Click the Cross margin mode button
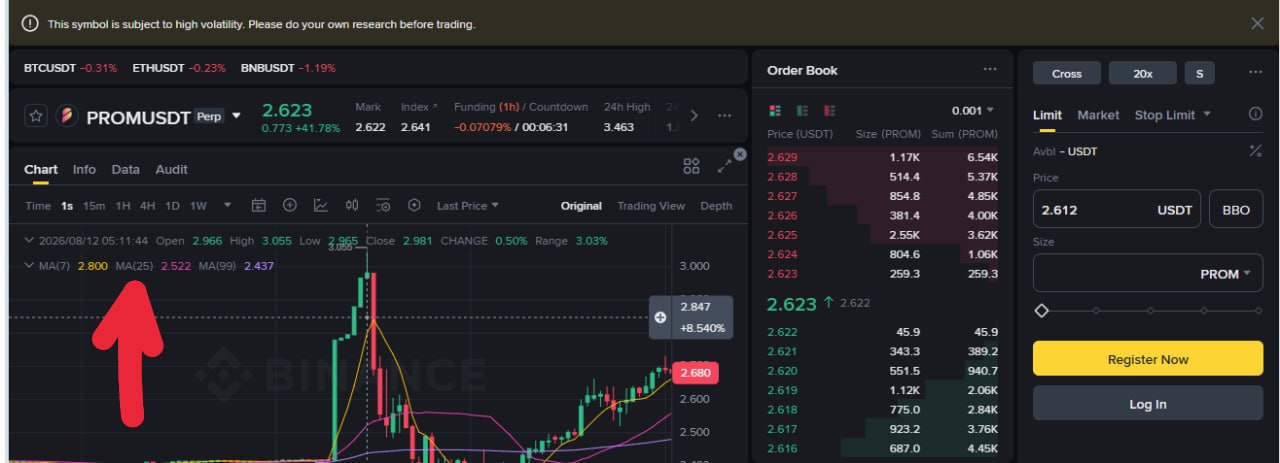 coord(1067,73)
